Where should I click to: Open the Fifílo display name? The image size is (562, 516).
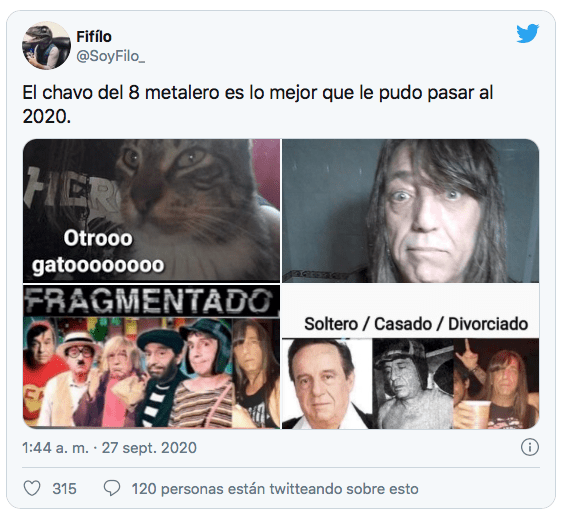[x=94, y=37]
